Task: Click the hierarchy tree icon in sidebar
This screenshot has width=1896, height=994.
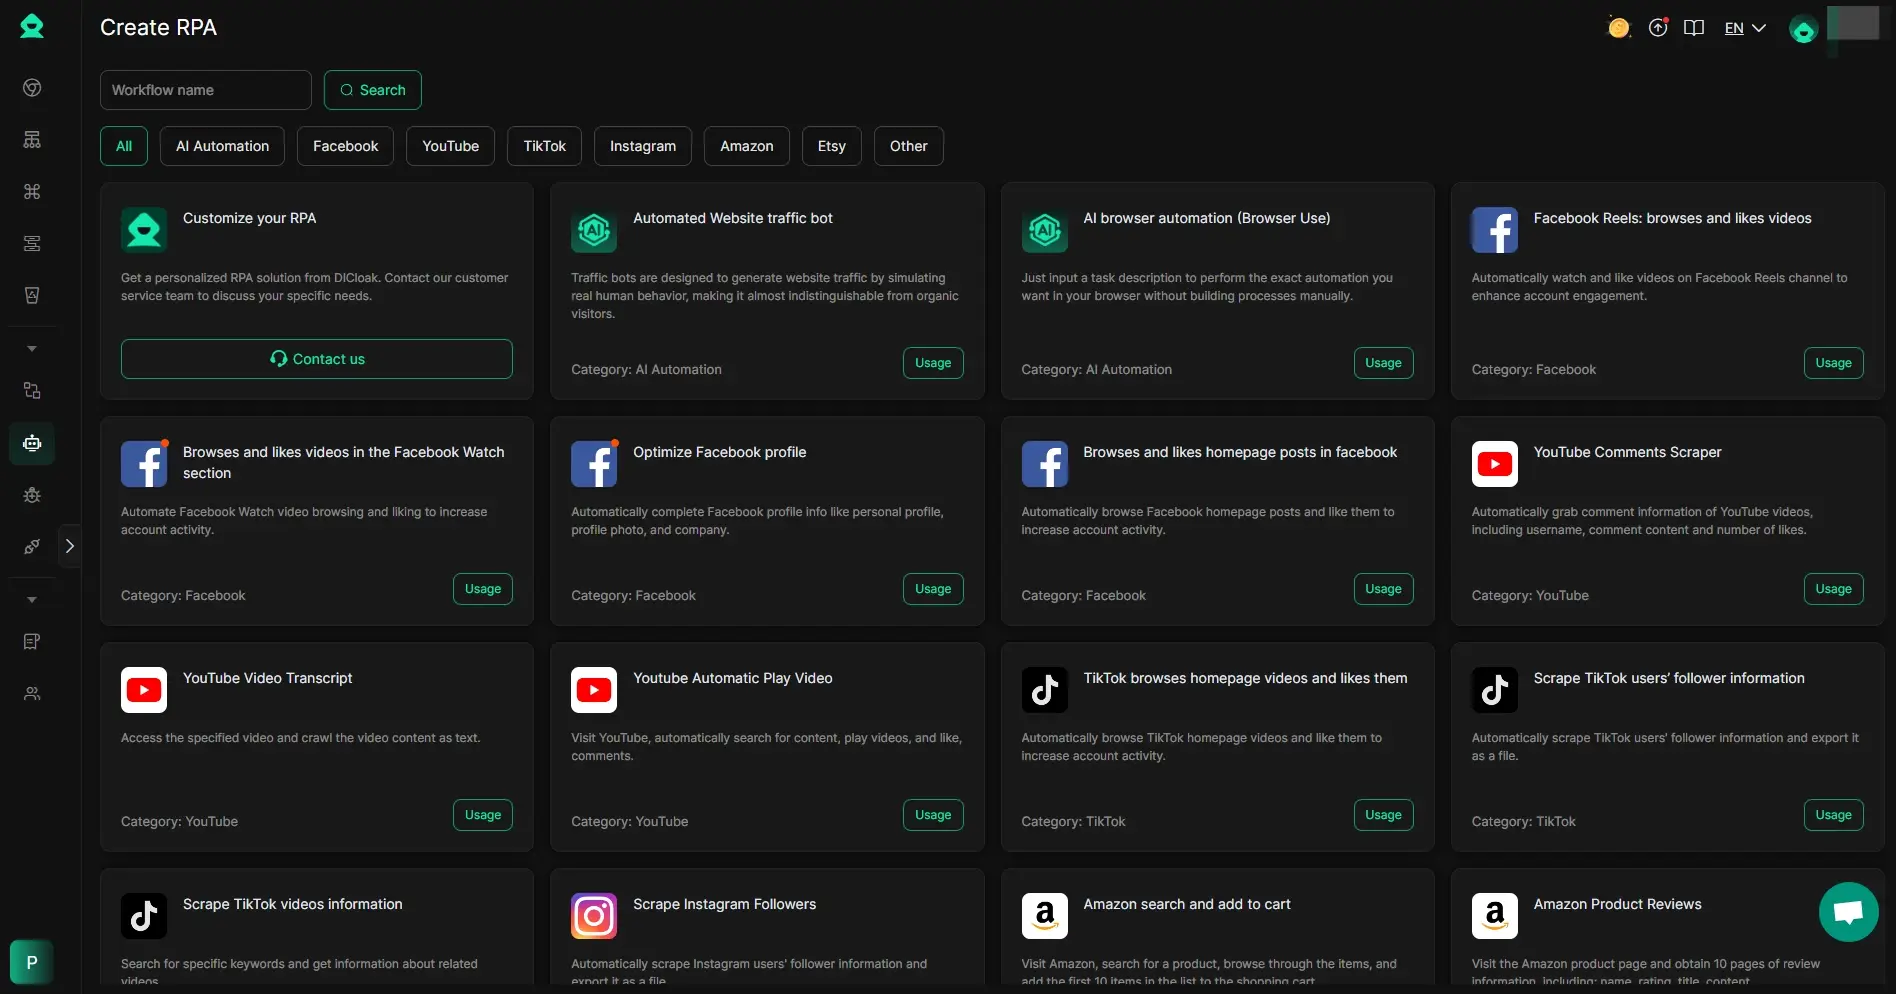Action: click(x=32, y=140)
